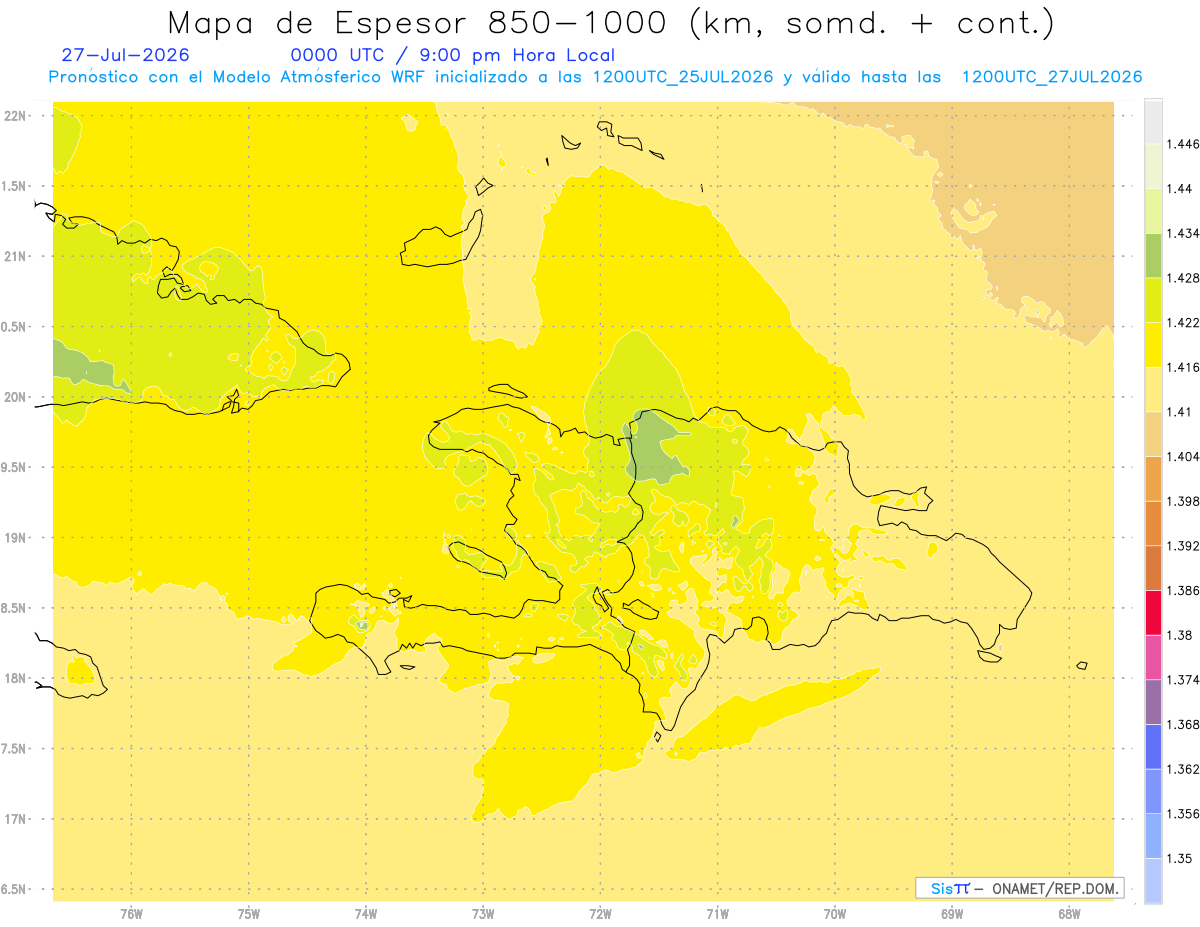Click the legend value 1.38
The width and height of the screenshot is (1200, 927).
click(1179, 635)
